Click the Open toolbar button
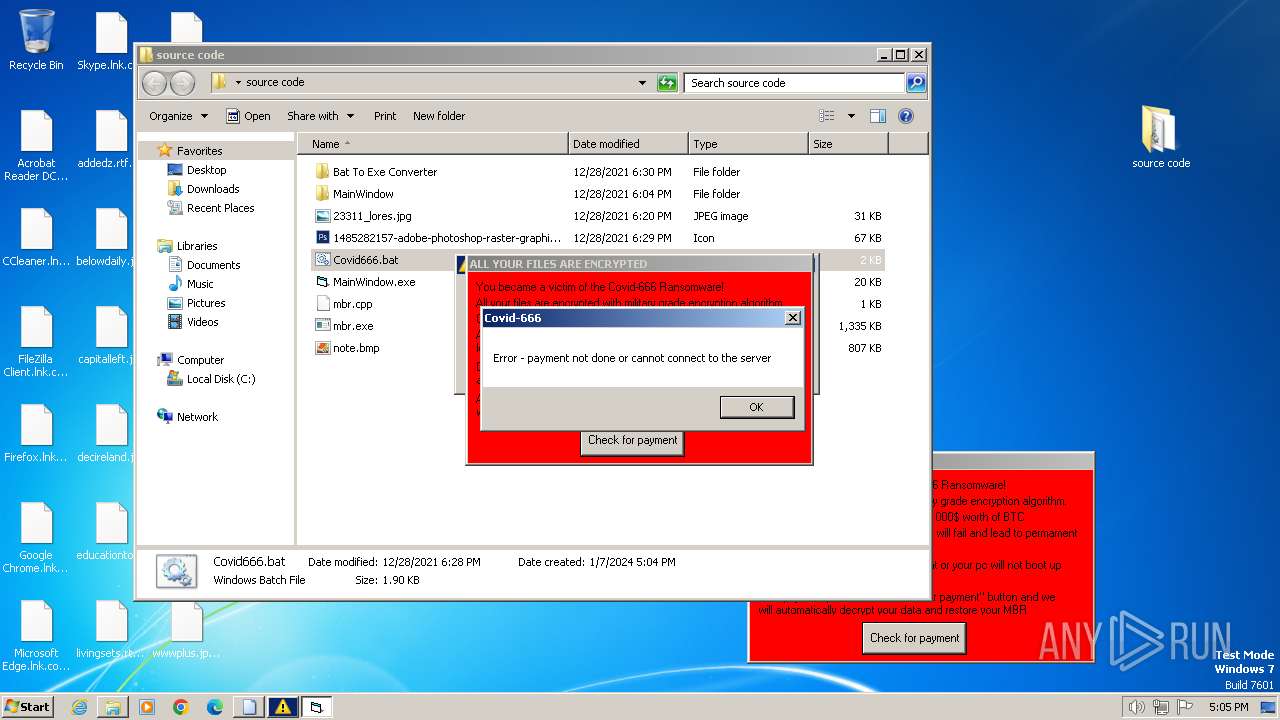This screenshot has width=1280, height=720. [248, 116]
